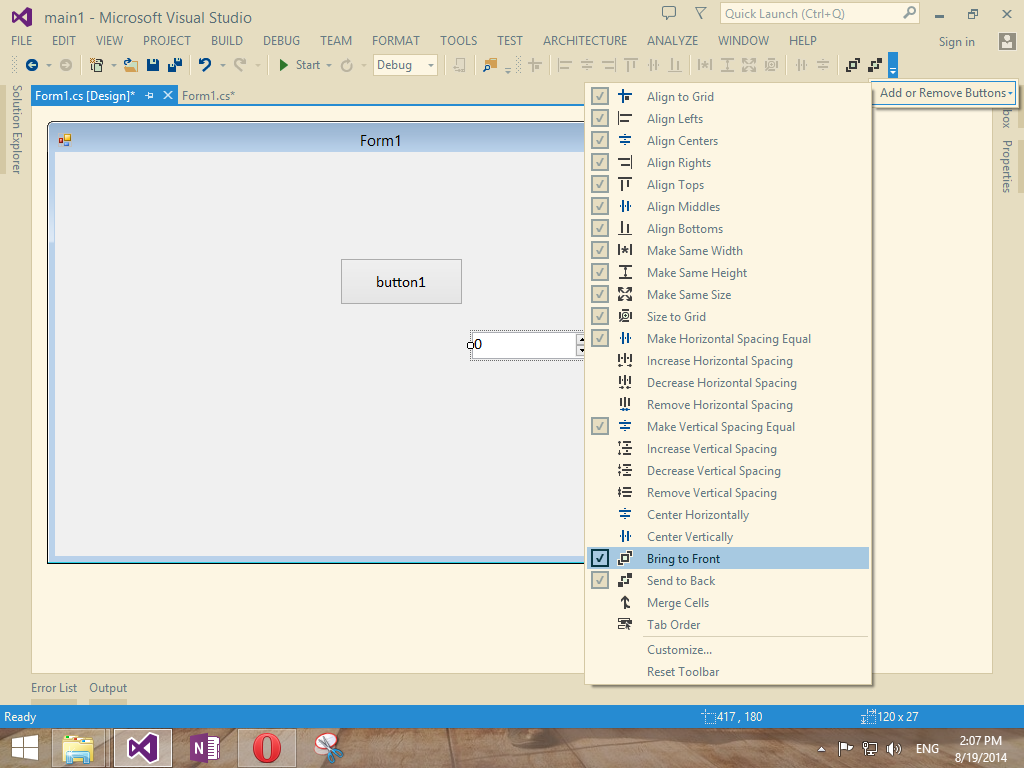Click the Undo toolbar icon

click(x=205, y=65)
